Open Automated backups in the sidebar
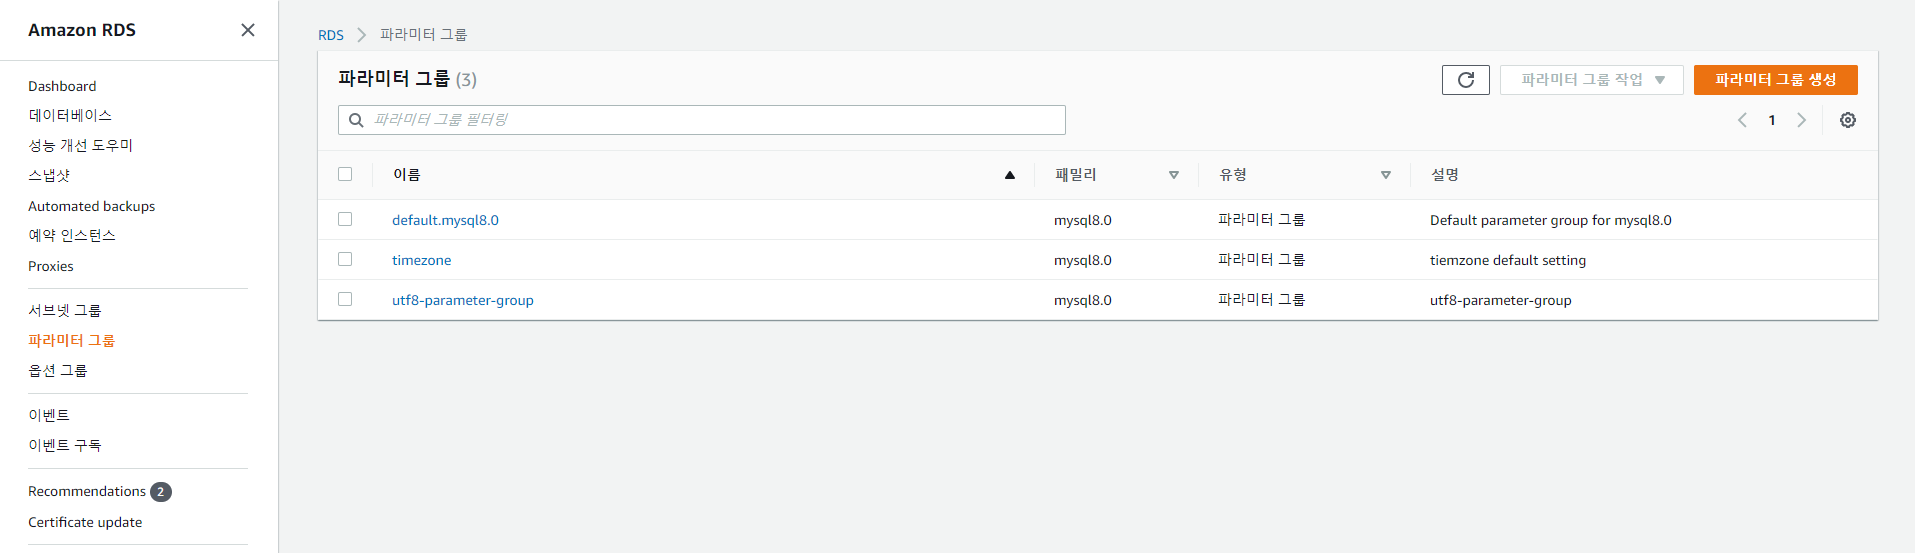This screenshot has width=1915, height=553. 92,206
